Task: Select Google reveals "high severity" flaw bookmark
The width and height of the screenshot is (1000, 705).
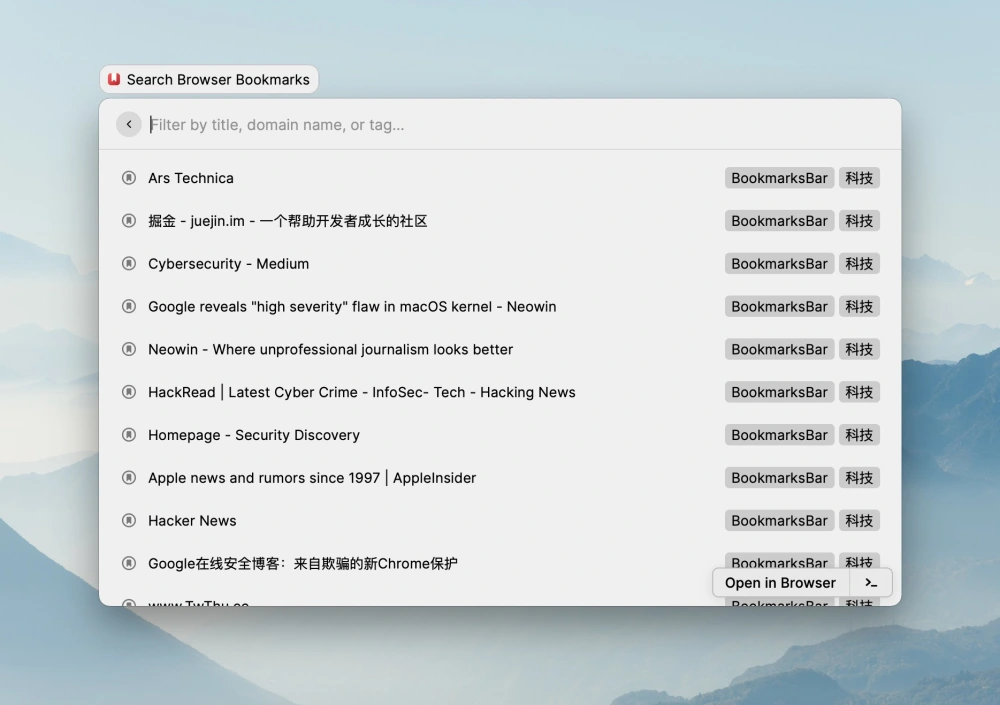Action: (x=500, y=306)
